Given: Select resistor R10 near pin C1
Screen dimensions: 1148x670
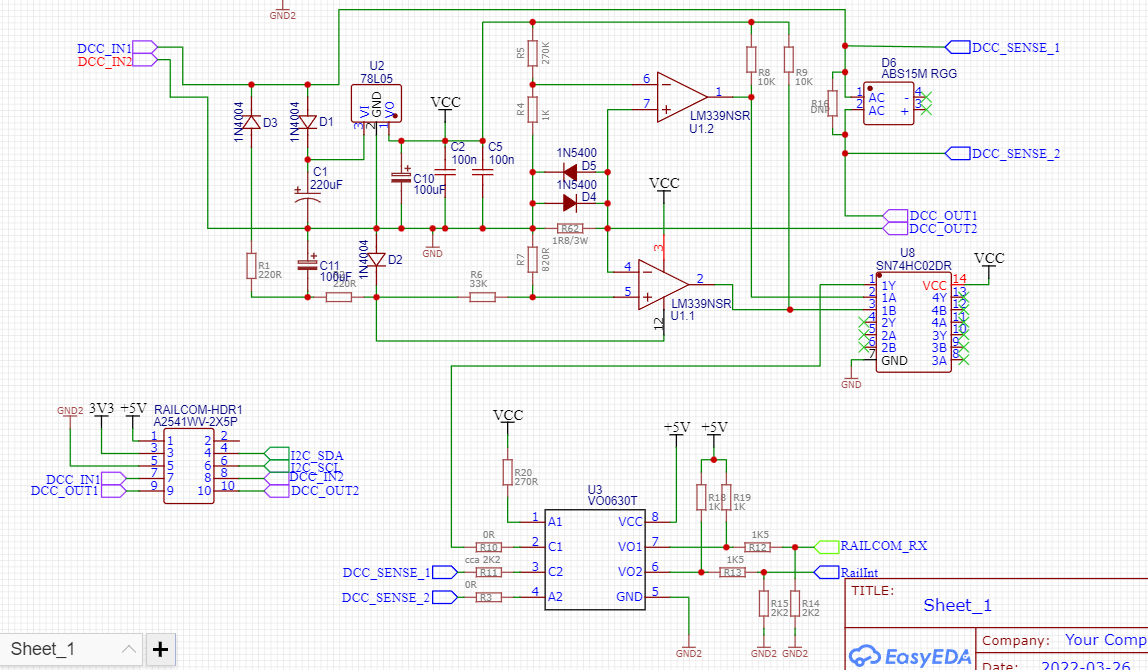Looking at the screenshot, I should 489,547.
